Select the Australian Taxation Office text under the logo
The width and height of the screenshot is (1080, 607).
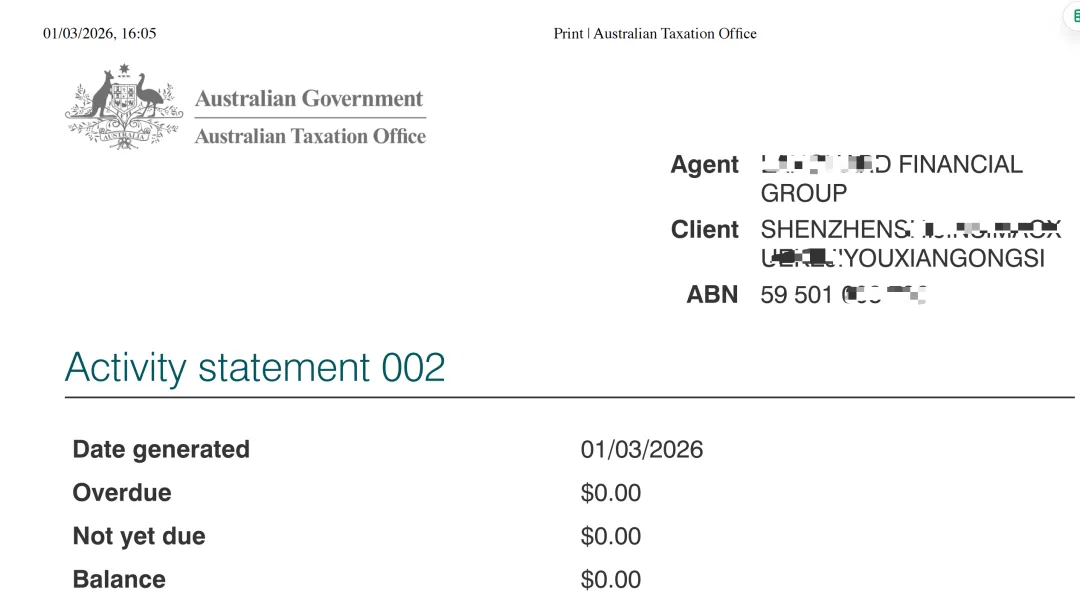[310, 136]
